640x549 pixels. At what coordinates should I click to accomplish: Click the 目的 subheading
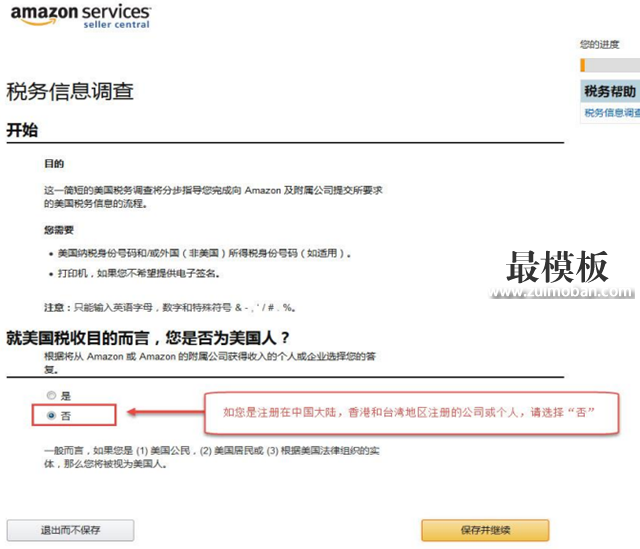[54, 164]
